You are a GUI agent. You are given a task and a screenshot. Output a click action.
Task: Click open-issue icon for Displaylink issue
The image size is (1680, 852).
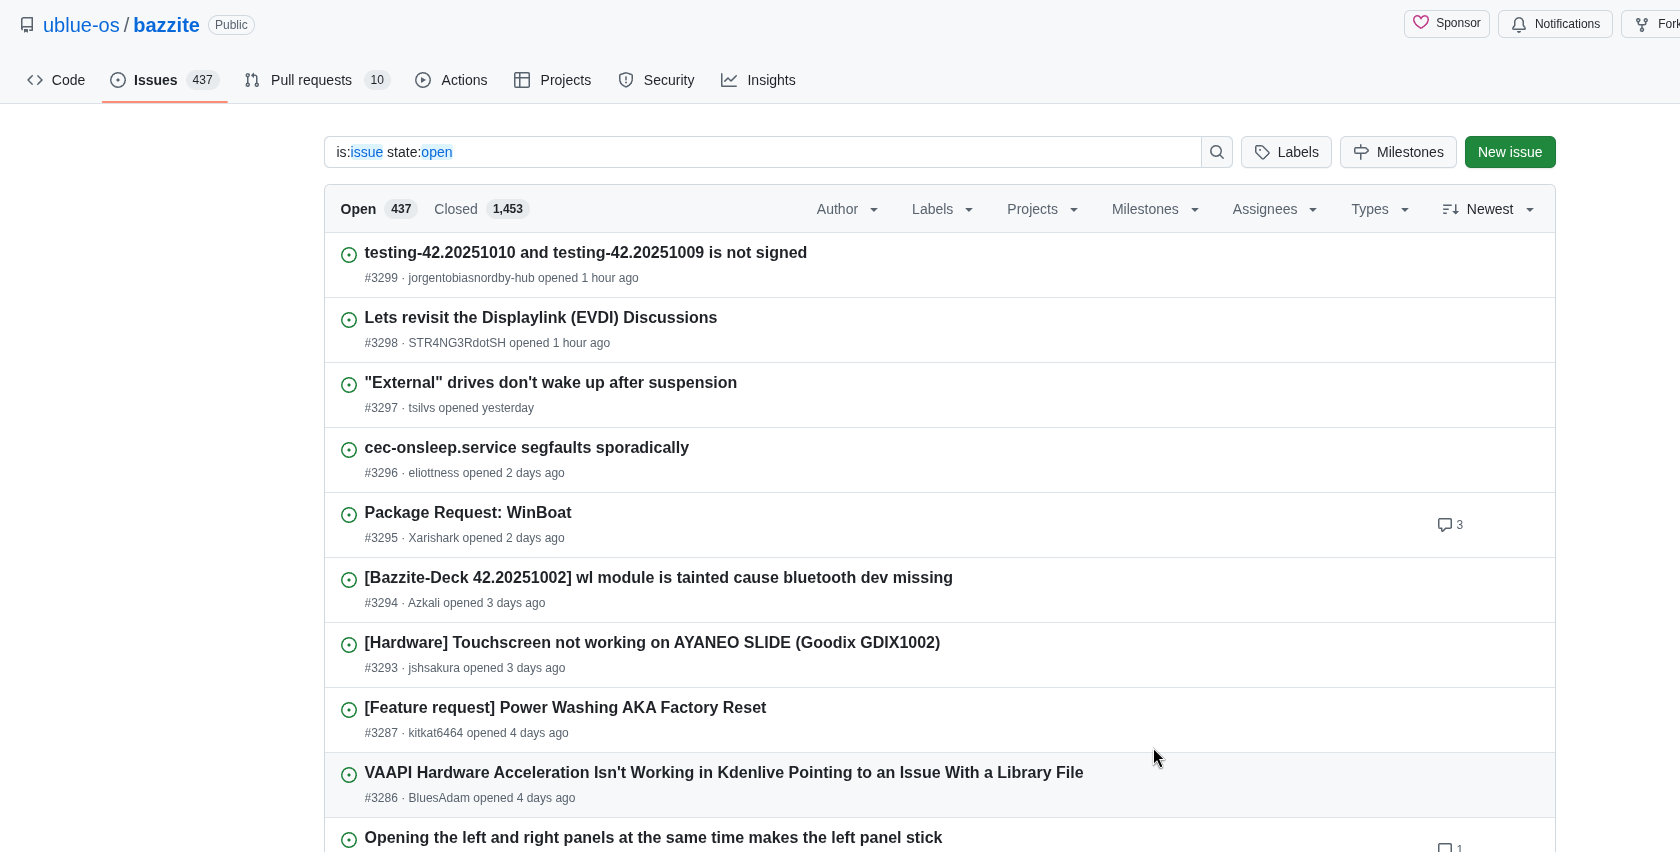(x=349, y=320)
